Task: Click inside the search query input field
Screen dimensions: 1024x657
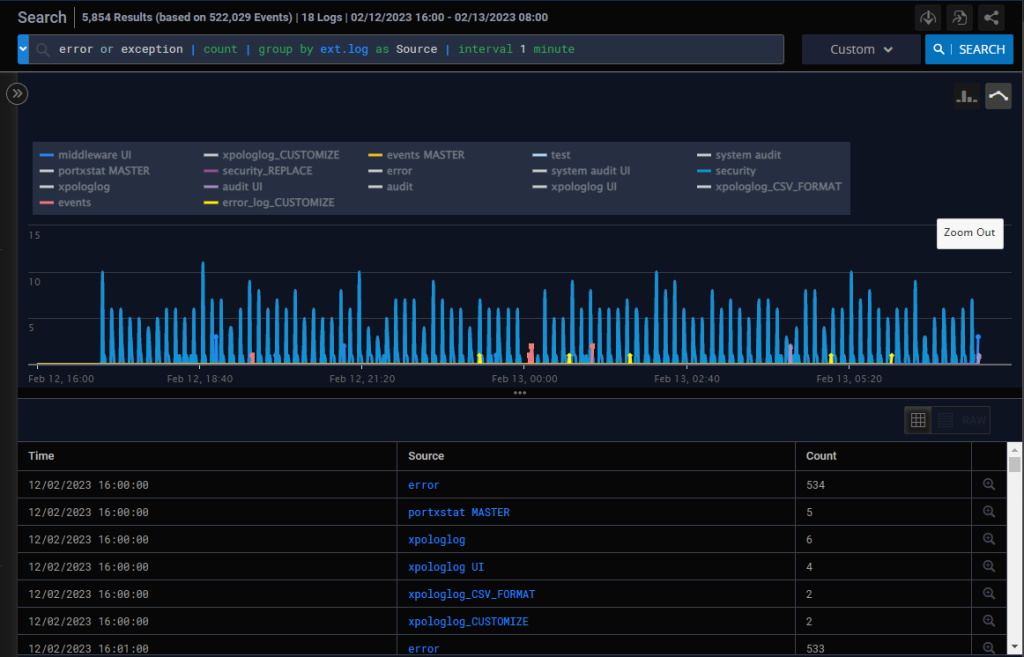Action: pyautogui.click(x=406, y=49)
